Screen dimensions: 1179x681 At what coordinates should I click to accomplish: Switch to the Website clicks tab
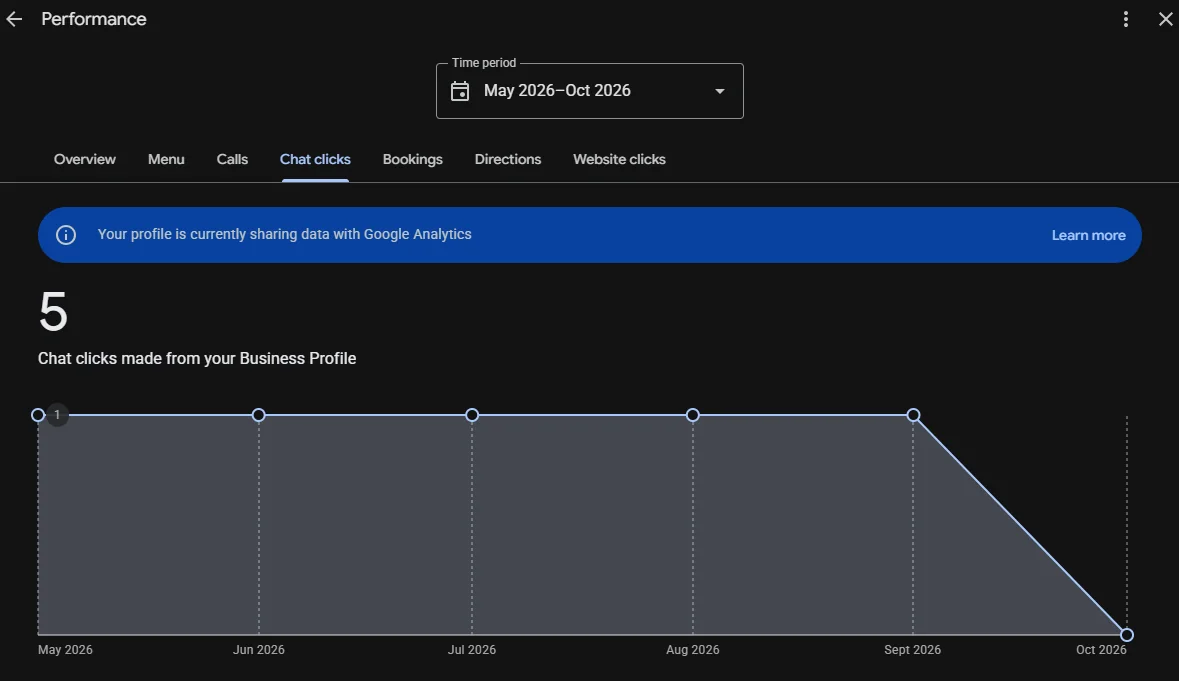click(x=620, y=159)
